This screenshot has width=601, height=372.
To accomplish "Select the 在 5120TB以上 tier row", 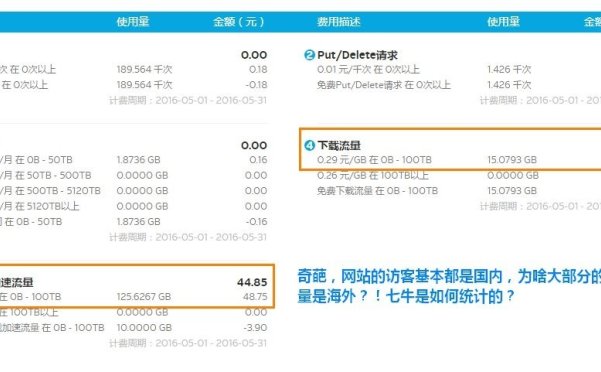I will pyautogui.click(x=39, y=206).
